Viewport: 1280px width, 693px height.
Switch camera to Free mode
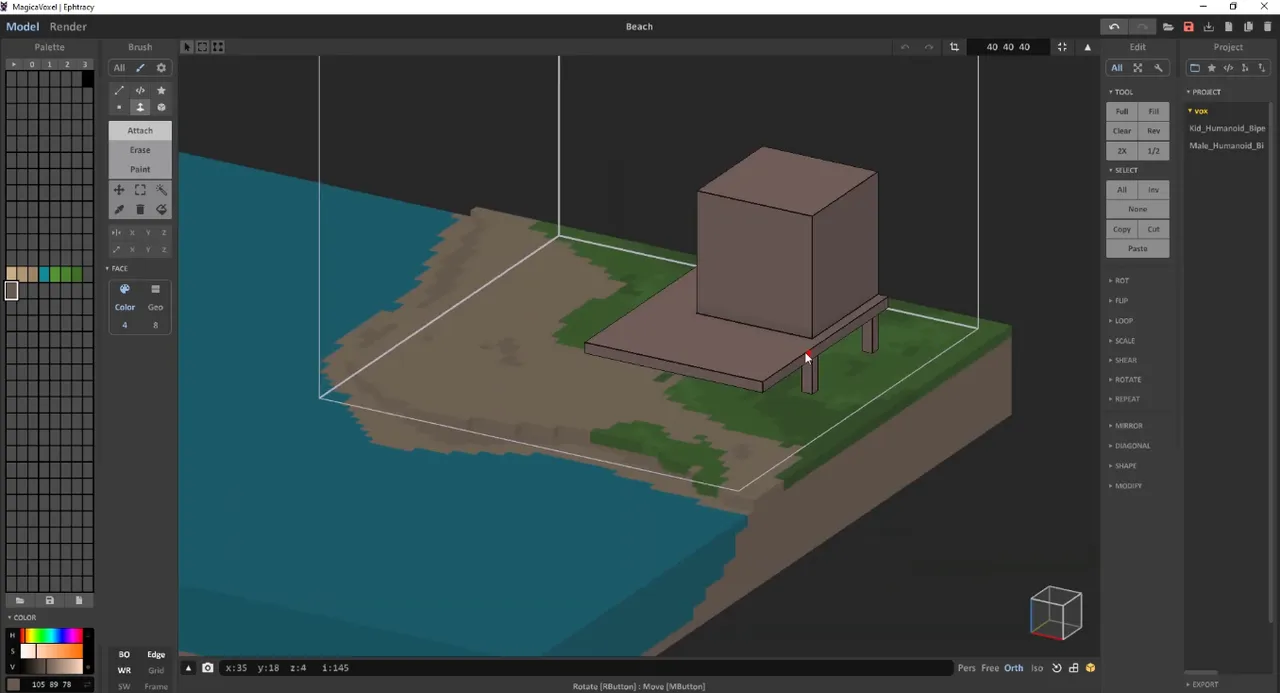990,668
